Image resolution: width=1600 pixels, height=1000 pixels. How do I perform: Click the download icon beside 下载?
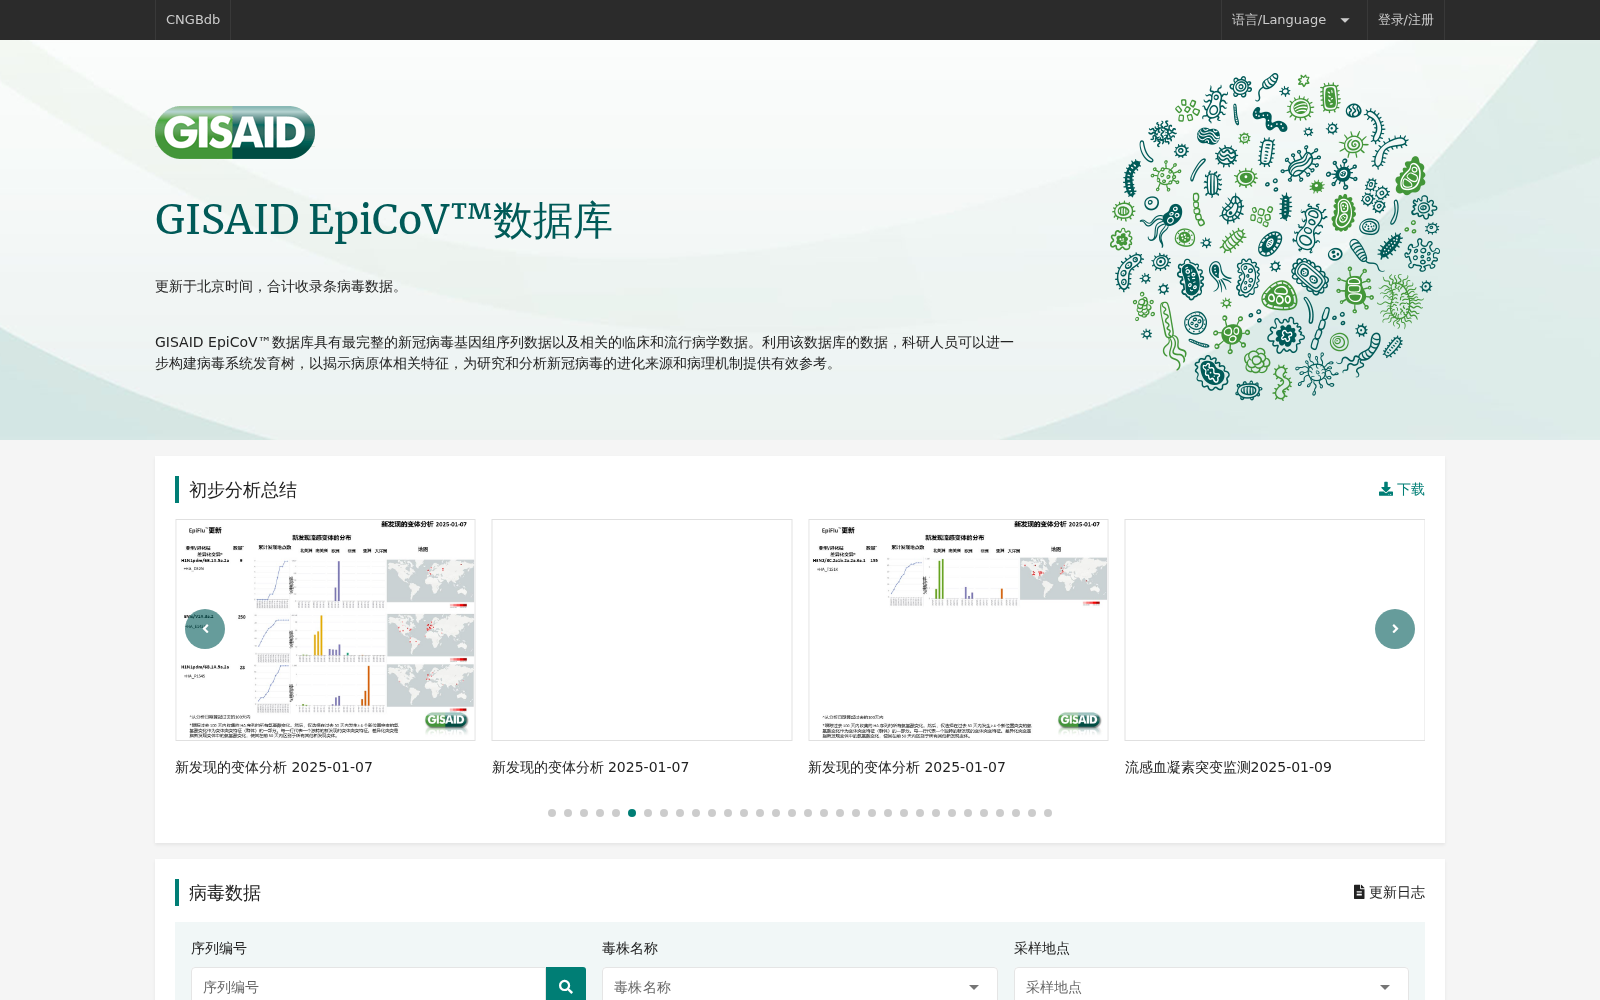click(1385, 489)
